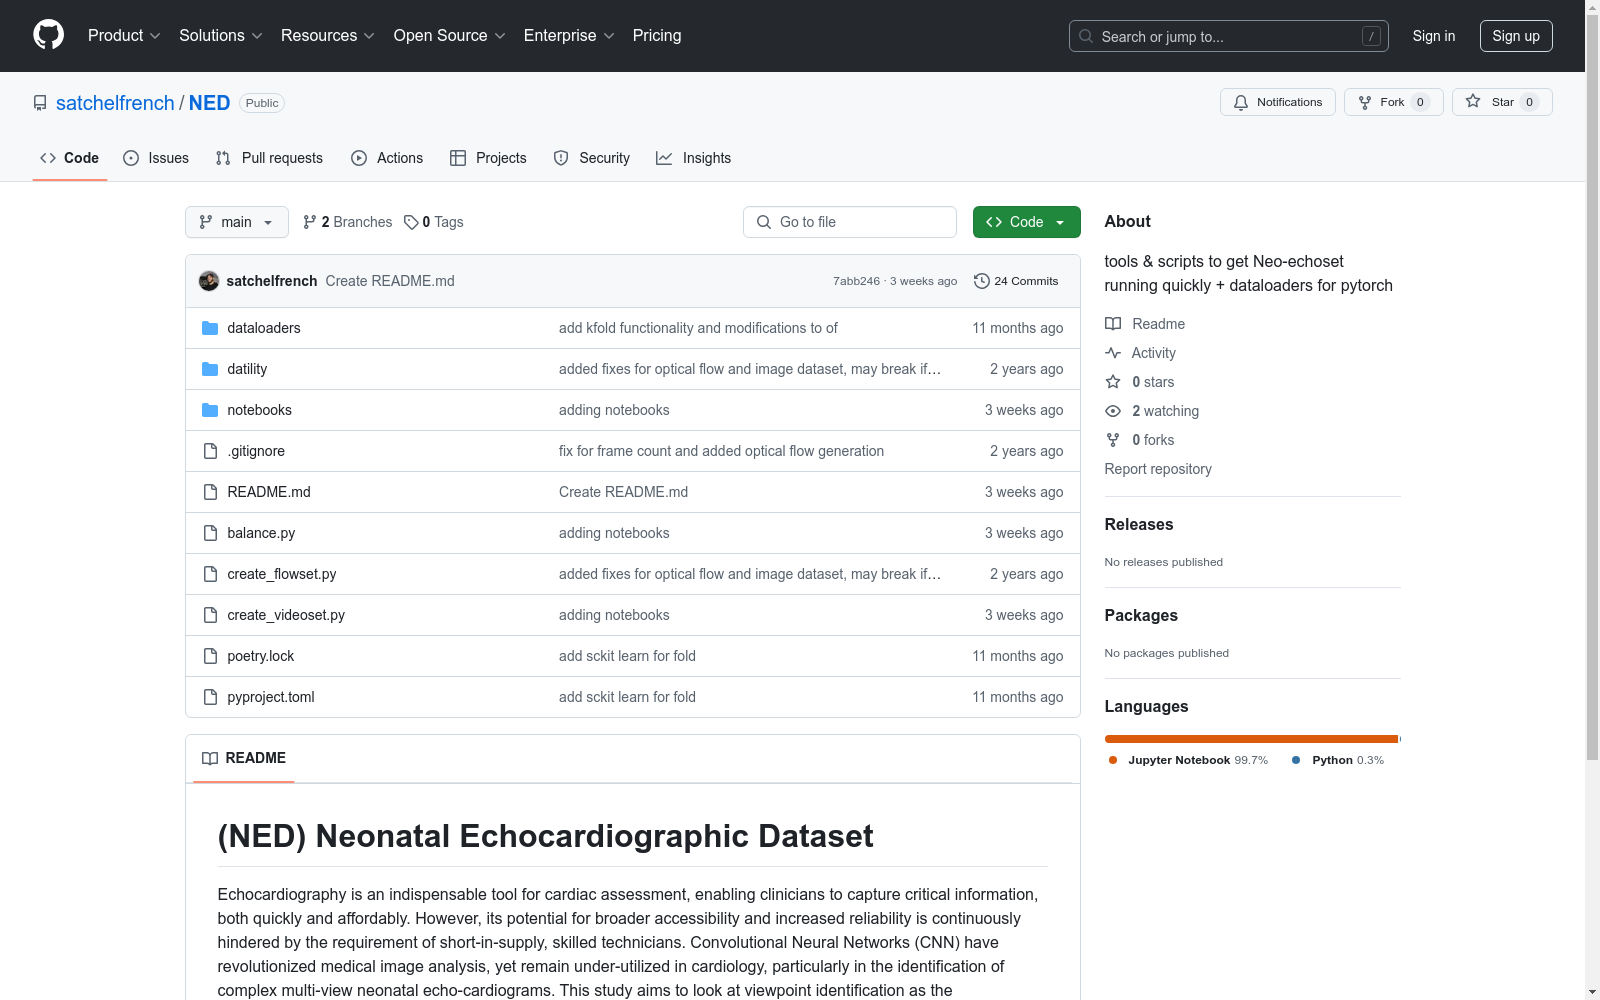Open the green Code dropdown button
The width and height of the screenshot is (1600, 1000).
pyautogui.click(x=1026, y=222)
